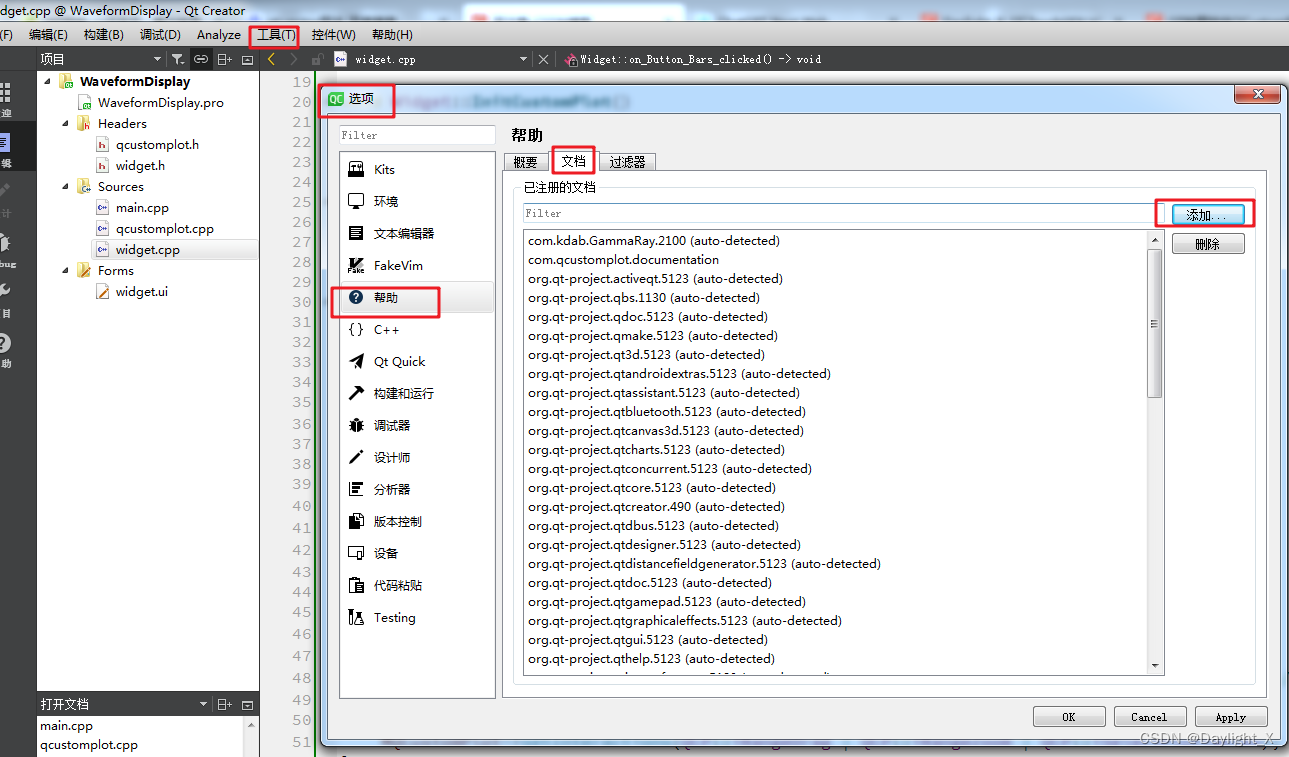The height and width of the screenshot is (757, 1289).
Task: Select the C++ settings category
Action: 383,329
